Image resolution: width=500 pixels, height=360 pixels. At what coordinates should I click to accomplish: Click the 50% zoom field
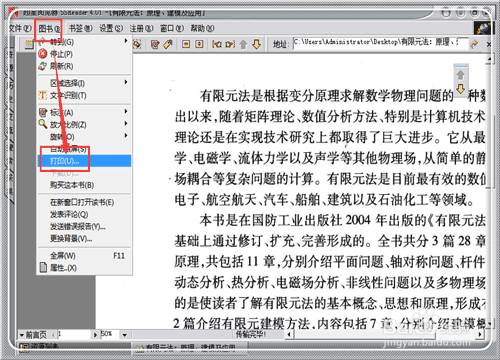coord(110,334)
